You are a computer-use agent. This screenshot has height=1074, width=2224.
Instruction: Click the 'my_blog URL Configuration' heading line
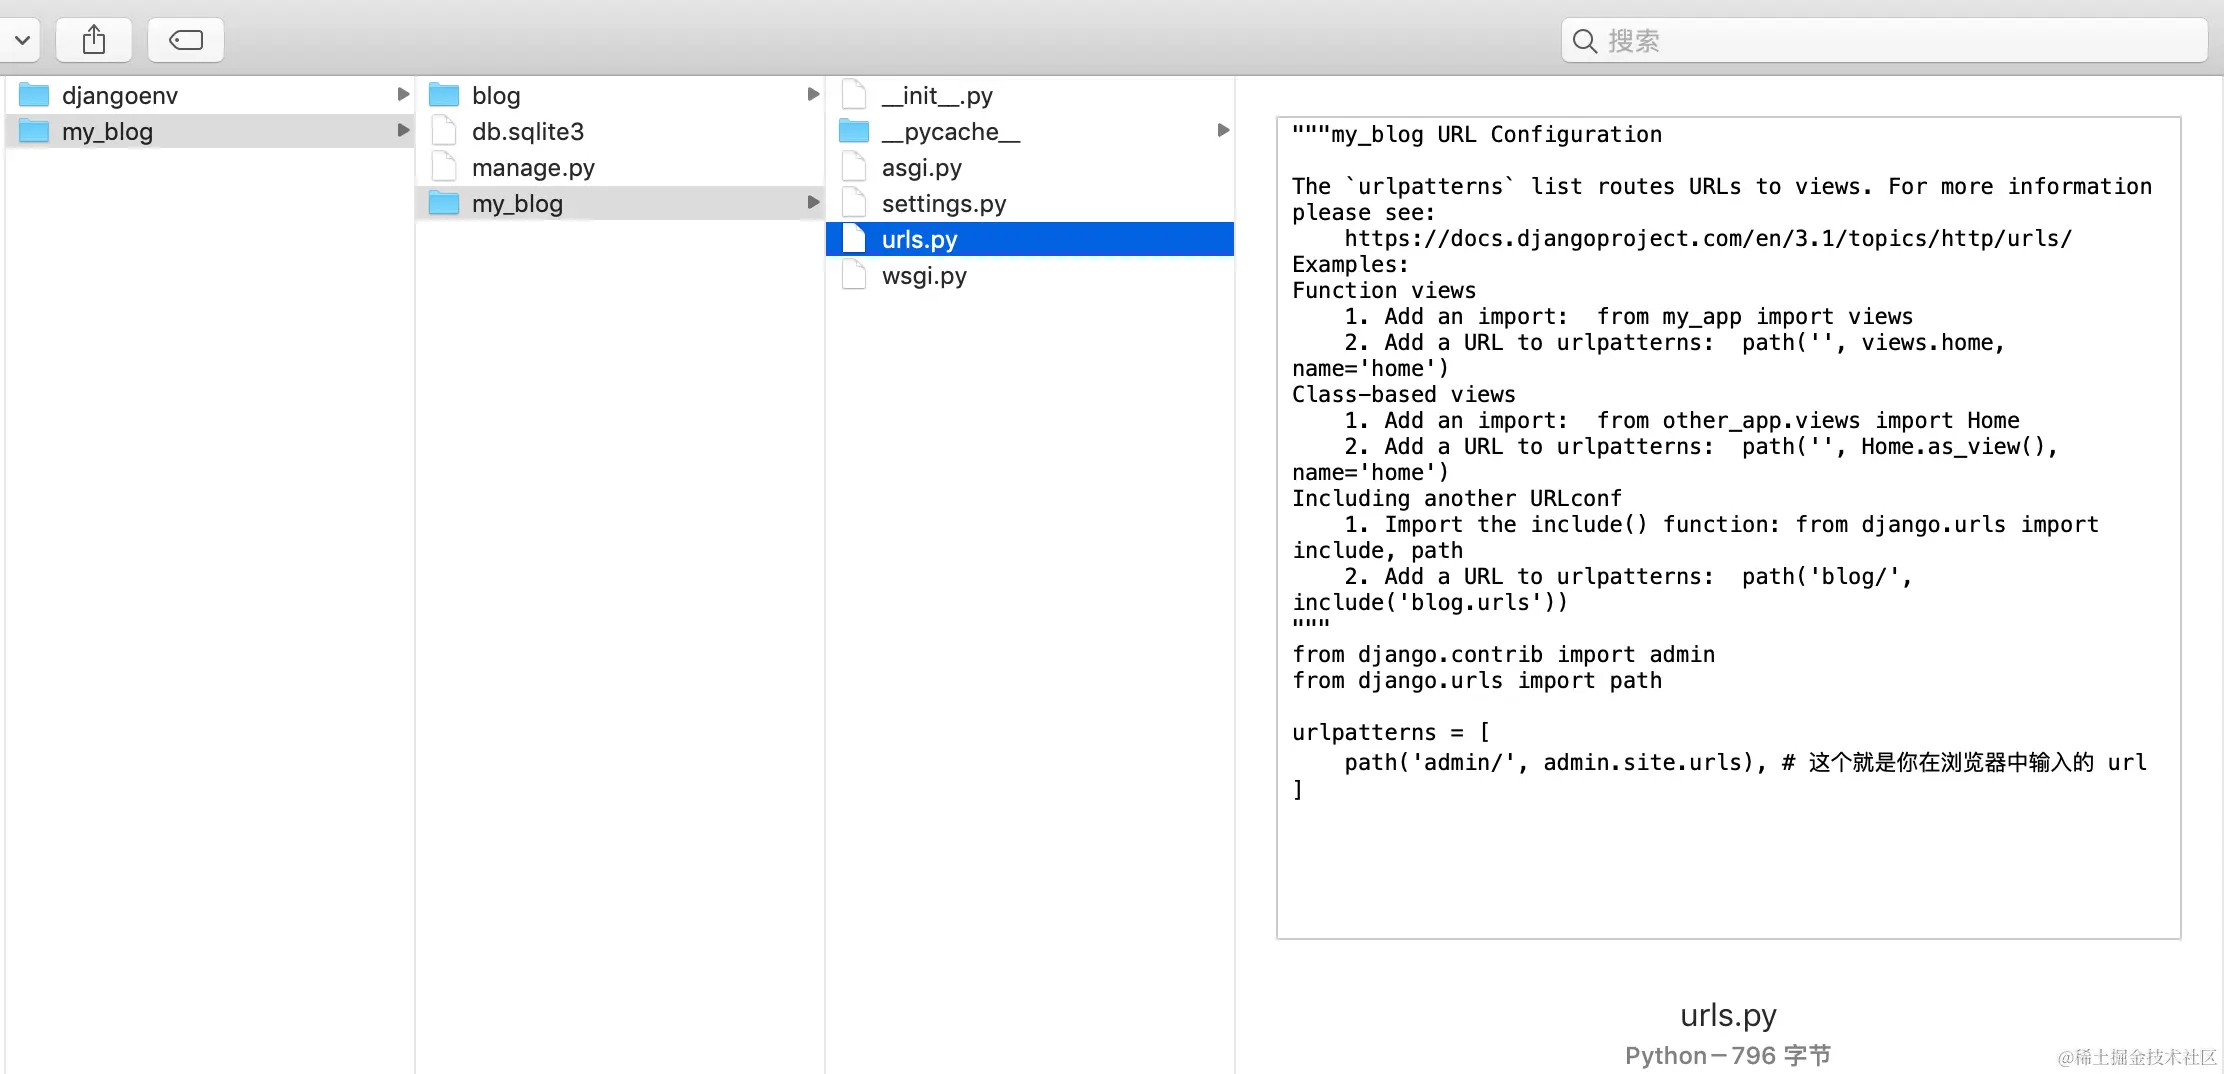(x=1477, y=135)
